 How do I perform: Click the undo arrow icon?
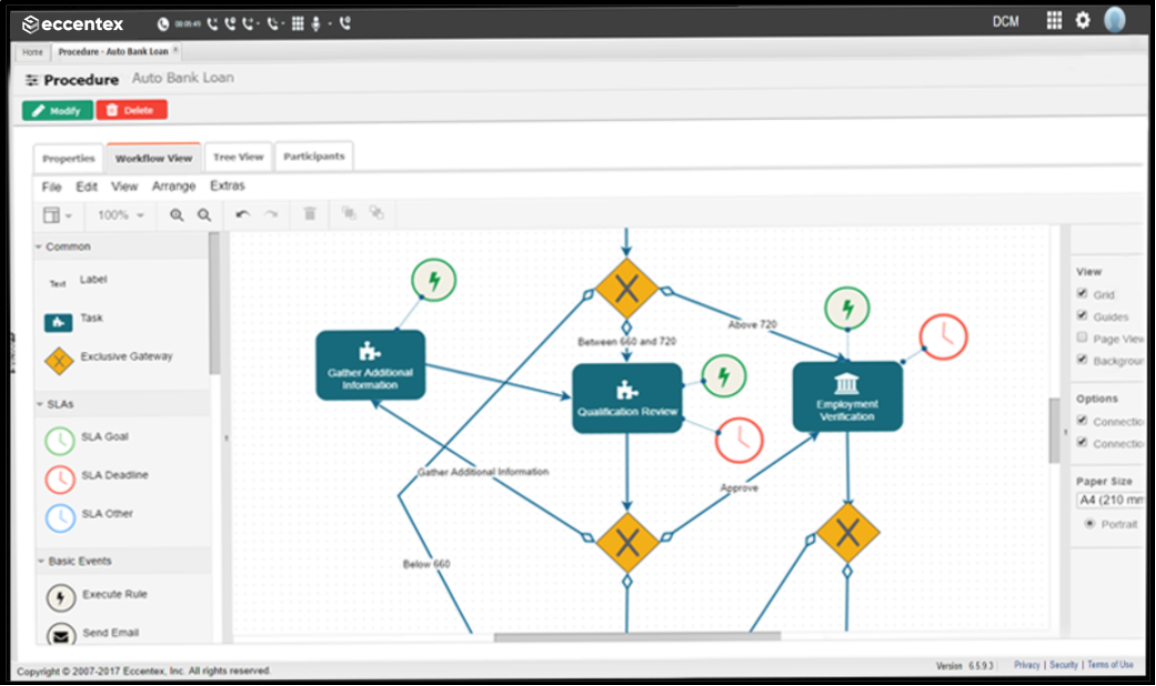click(243, 215)
